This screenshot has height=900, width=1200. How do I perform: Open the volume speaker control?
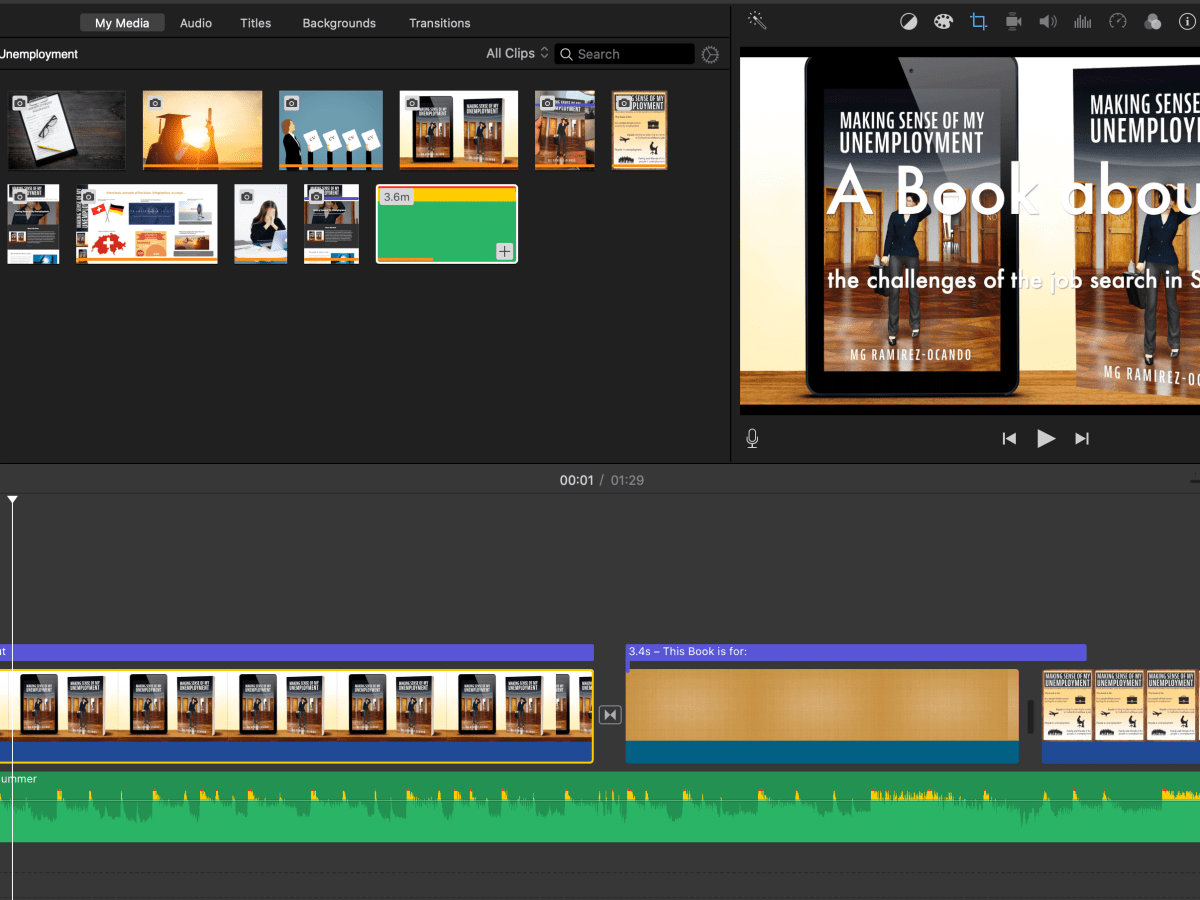[1047, 22]
